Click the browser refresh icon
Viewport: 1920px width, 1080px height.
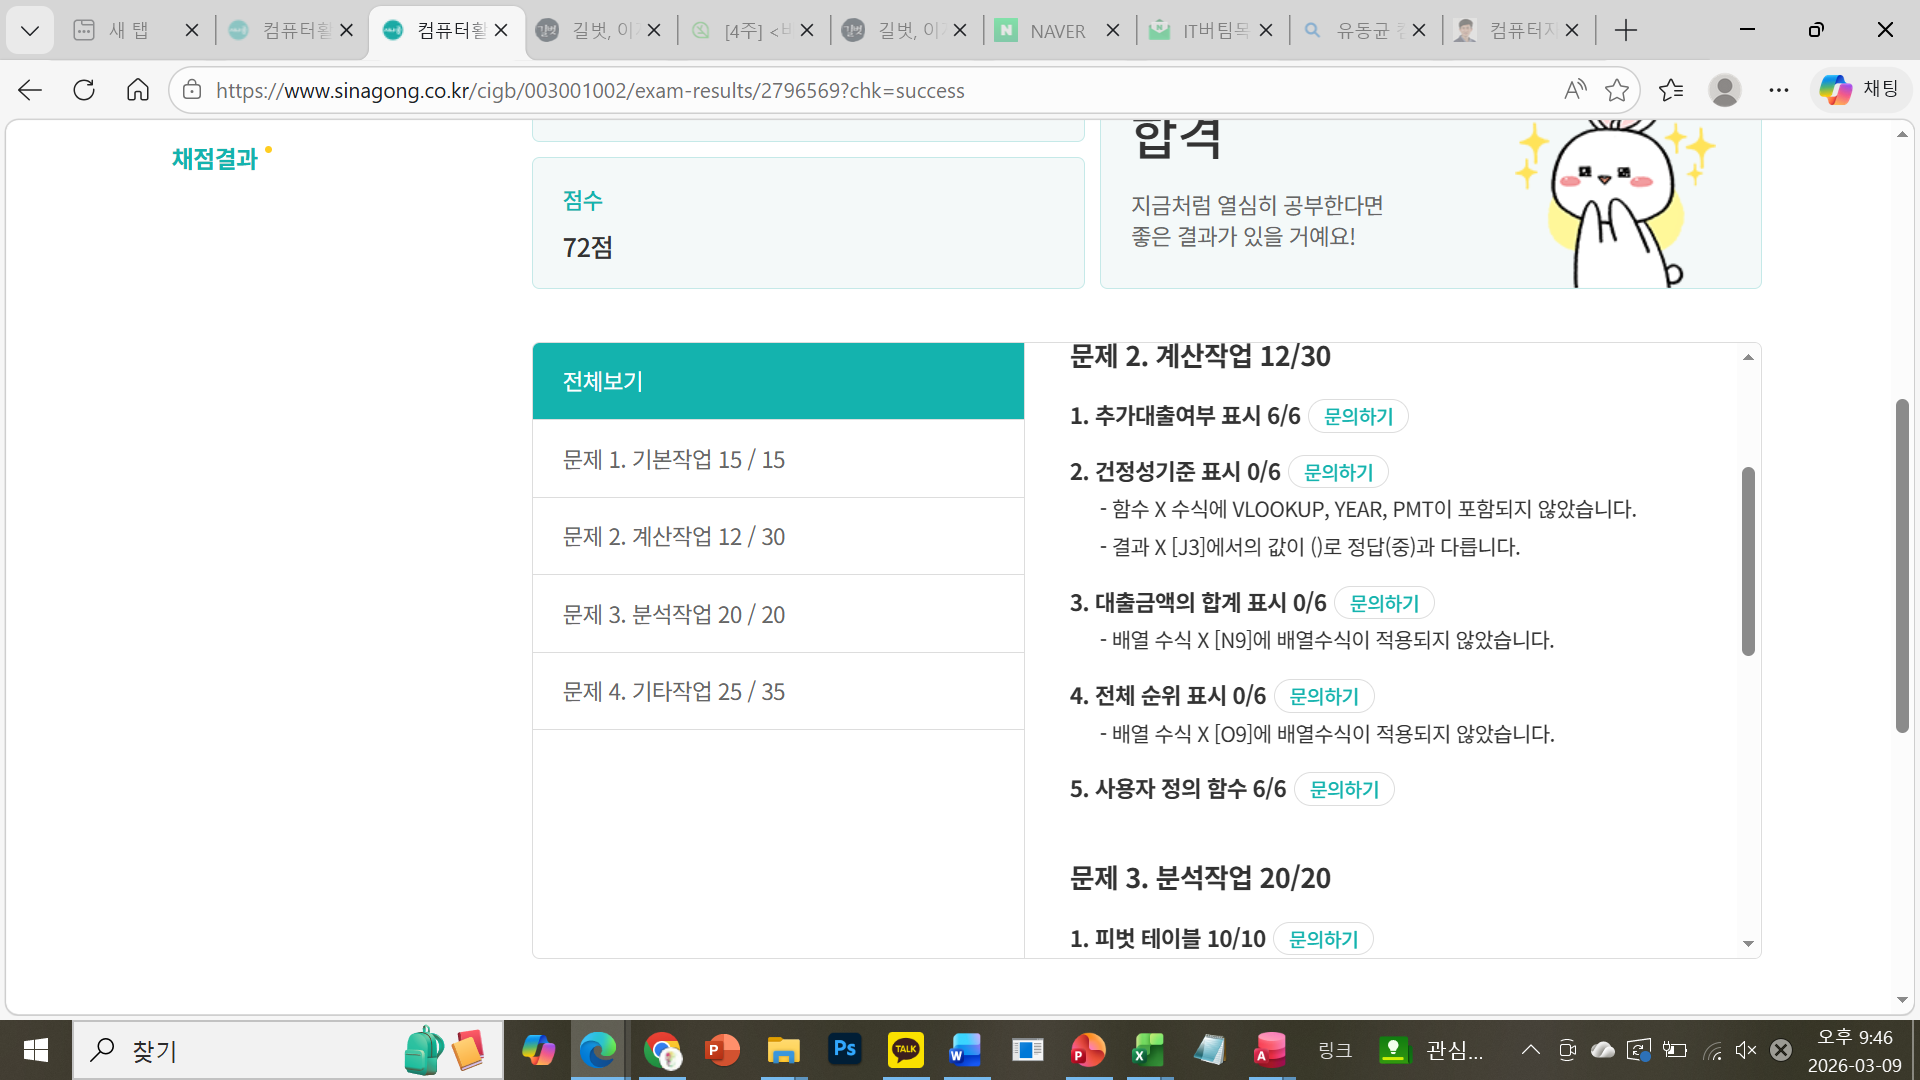tap(84, 90)
